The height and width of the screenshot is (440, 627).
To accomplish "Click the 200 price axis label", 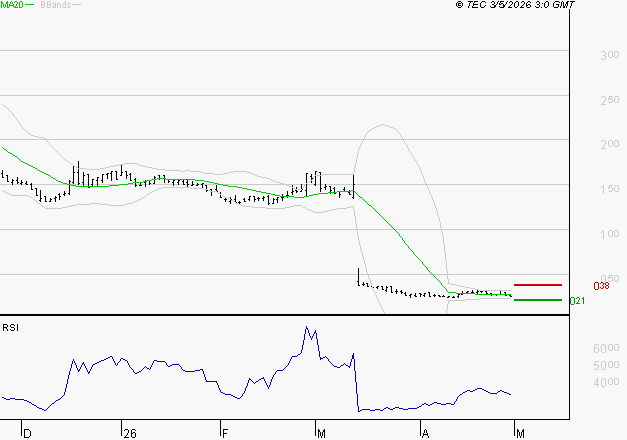I will coord(610,144).
